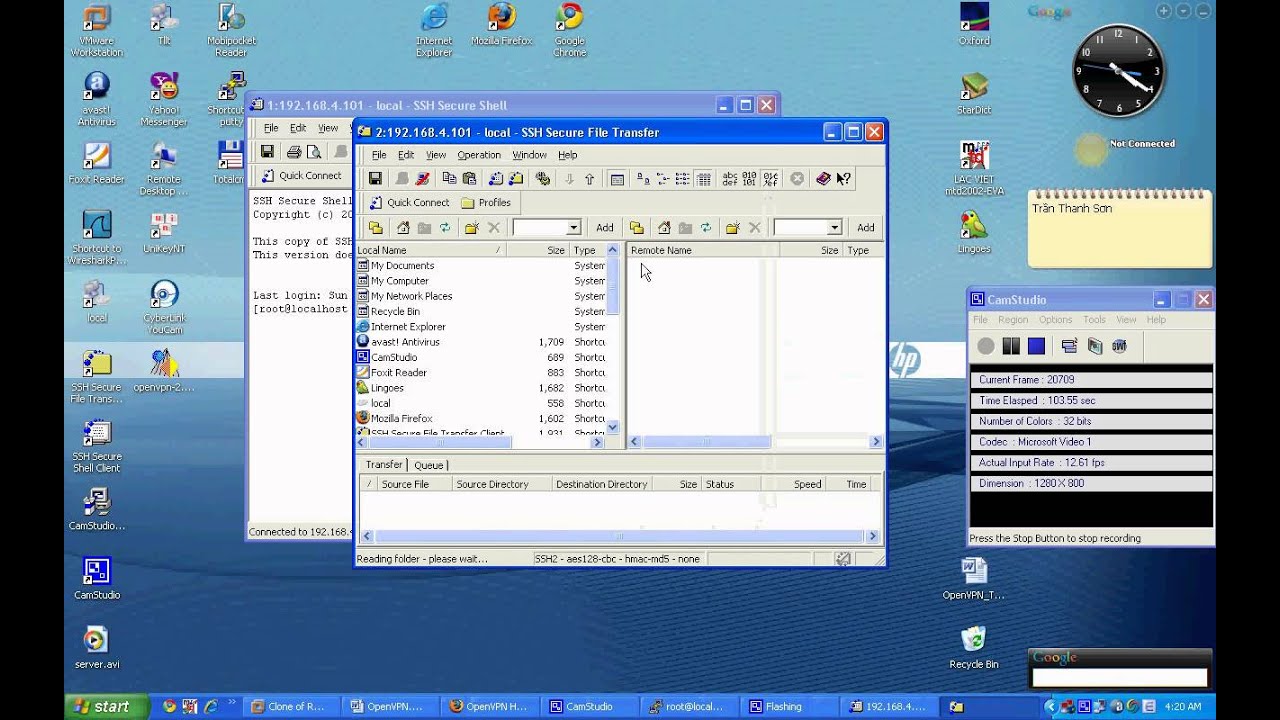The image size is (1280, 720).
Task: Open the Operation menu
Action: coord(479,155)
